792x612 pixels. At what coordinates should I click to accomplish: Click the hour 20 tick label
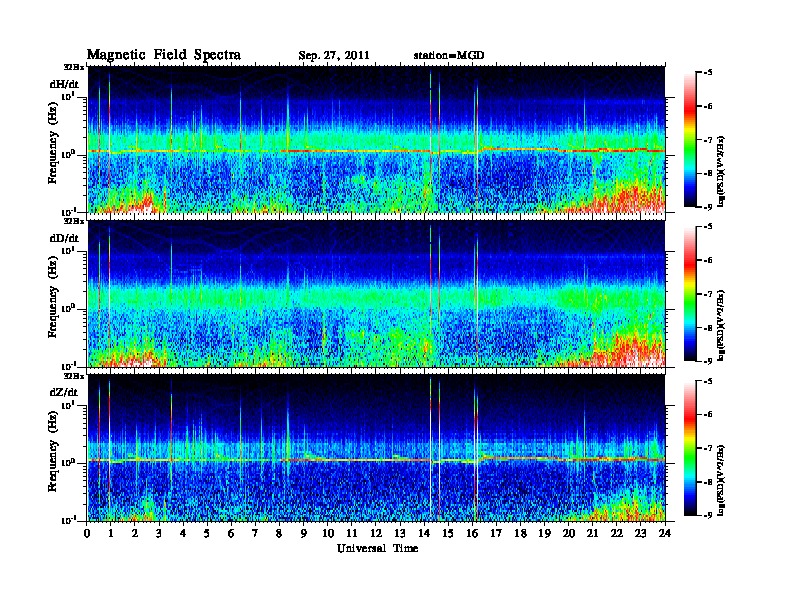coord(569,534)
